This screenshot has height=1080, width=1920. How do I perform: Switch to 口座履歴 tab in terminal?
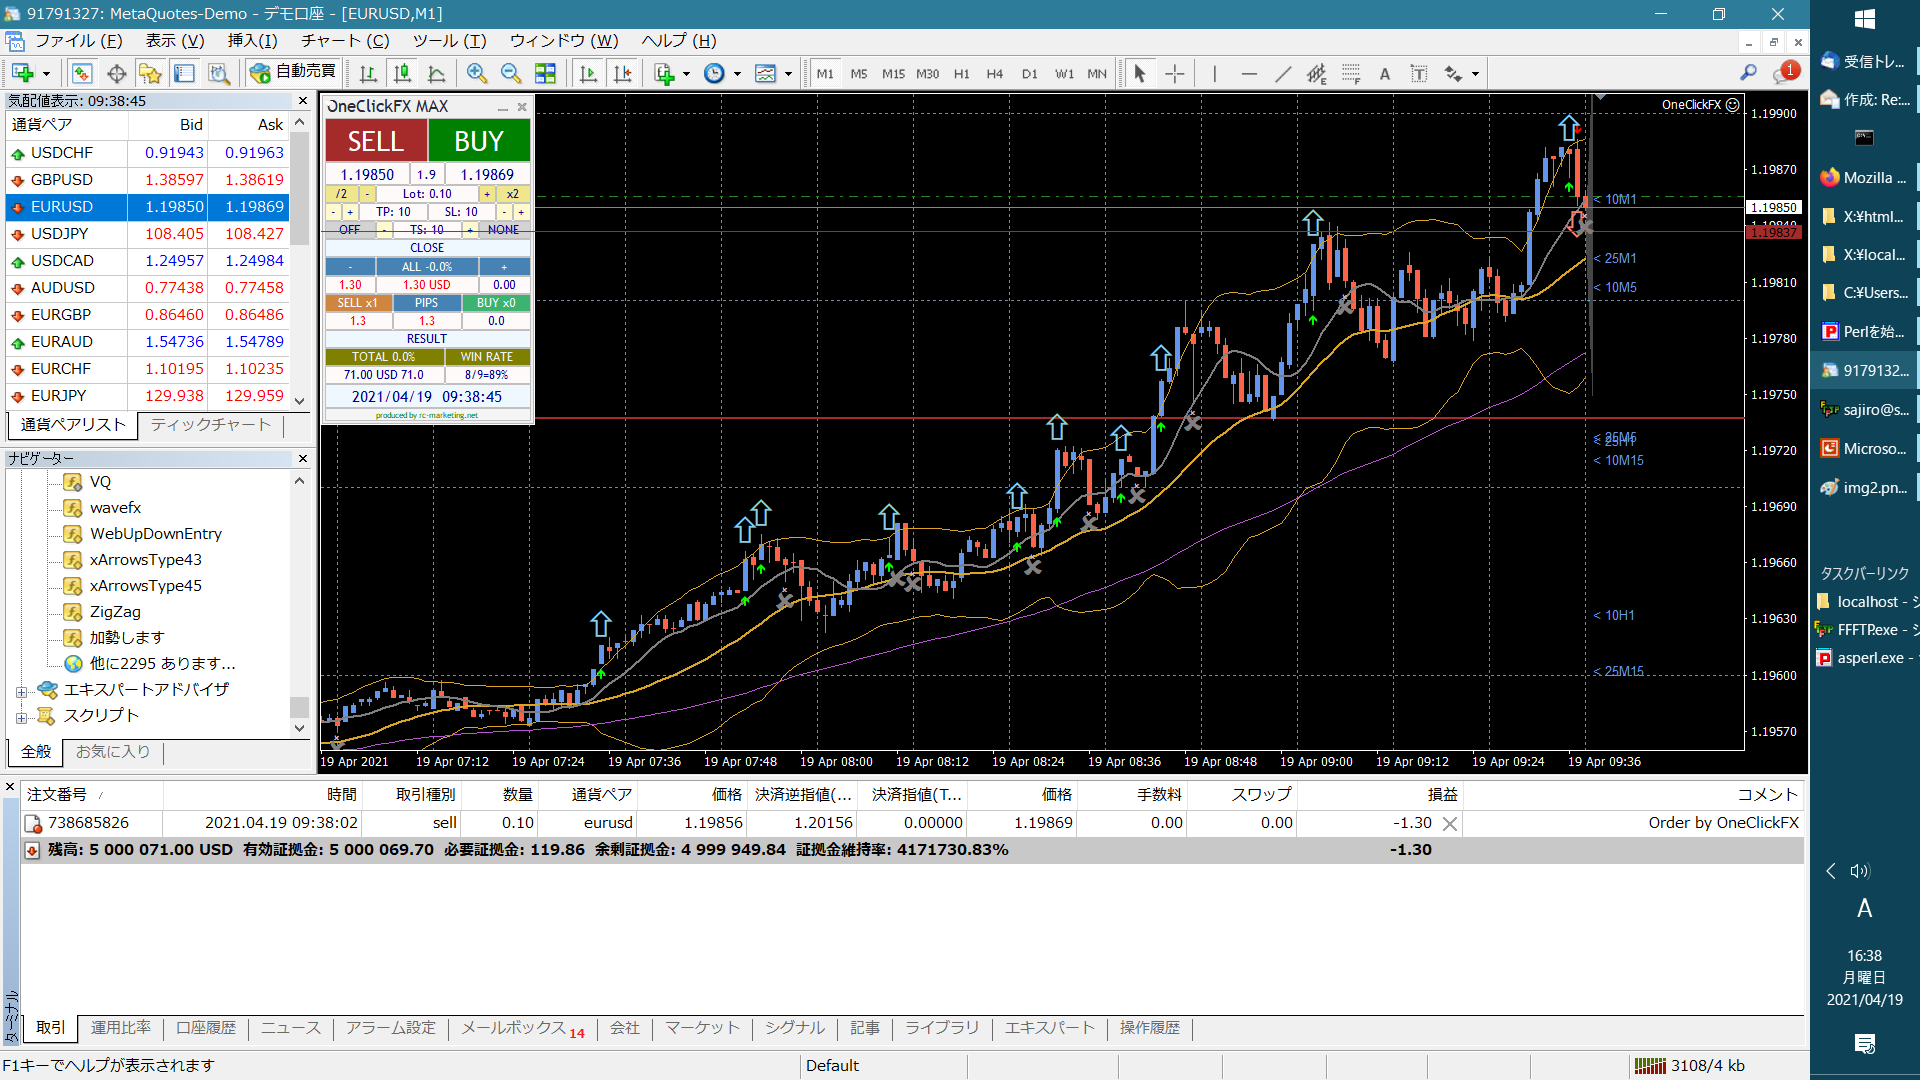click(x=206, y=1028)
